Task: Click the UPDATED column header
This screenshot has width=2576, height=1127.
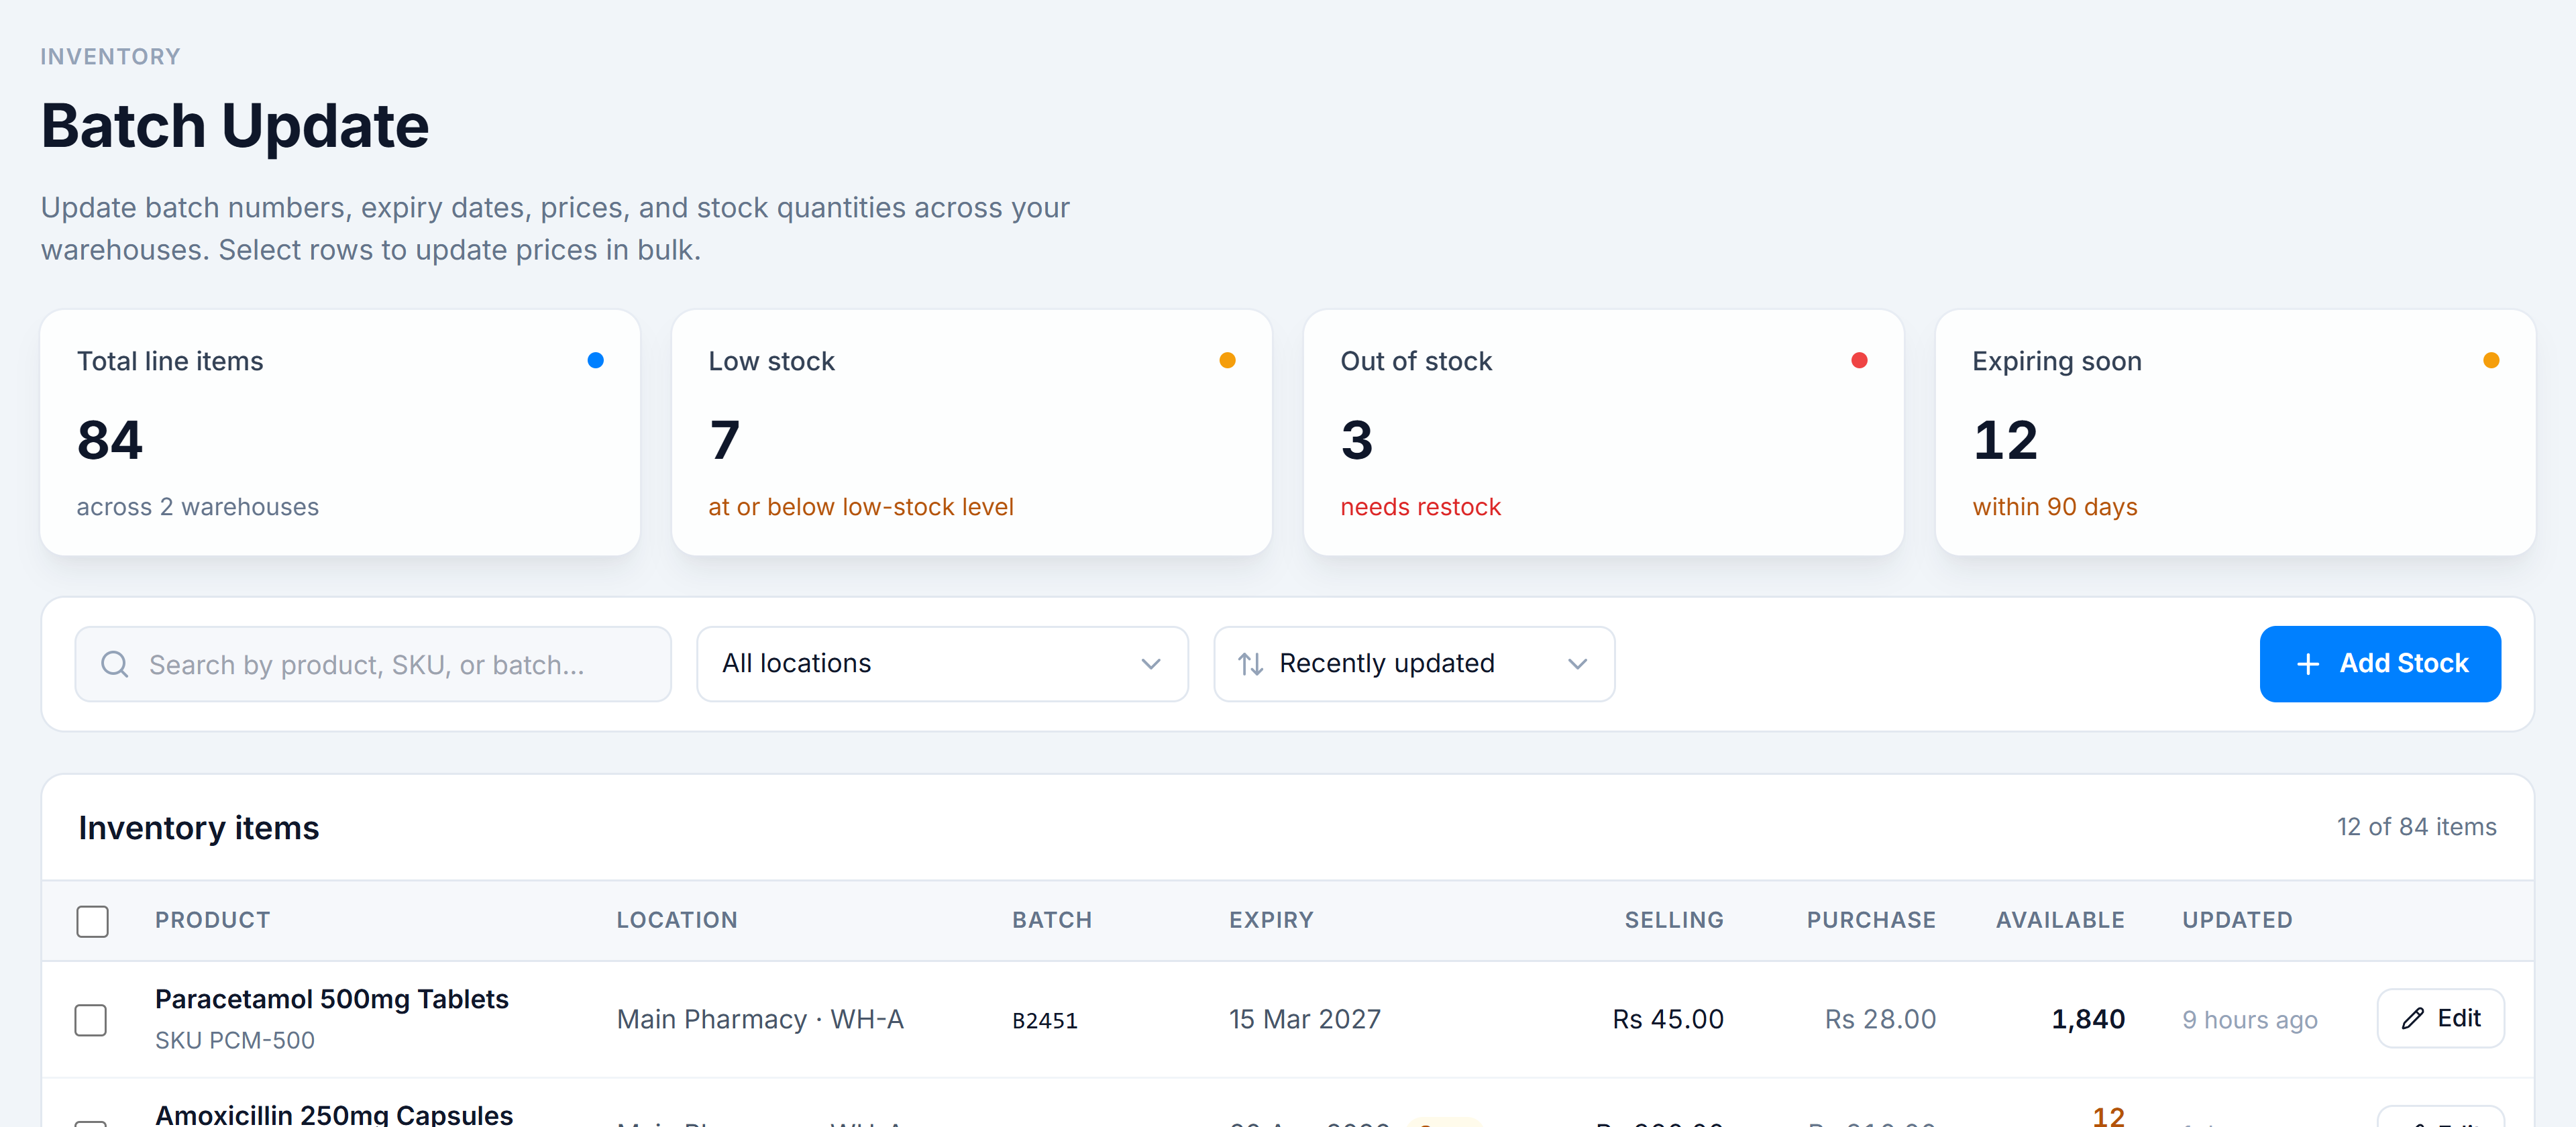Action: (x=2237, y=920)
